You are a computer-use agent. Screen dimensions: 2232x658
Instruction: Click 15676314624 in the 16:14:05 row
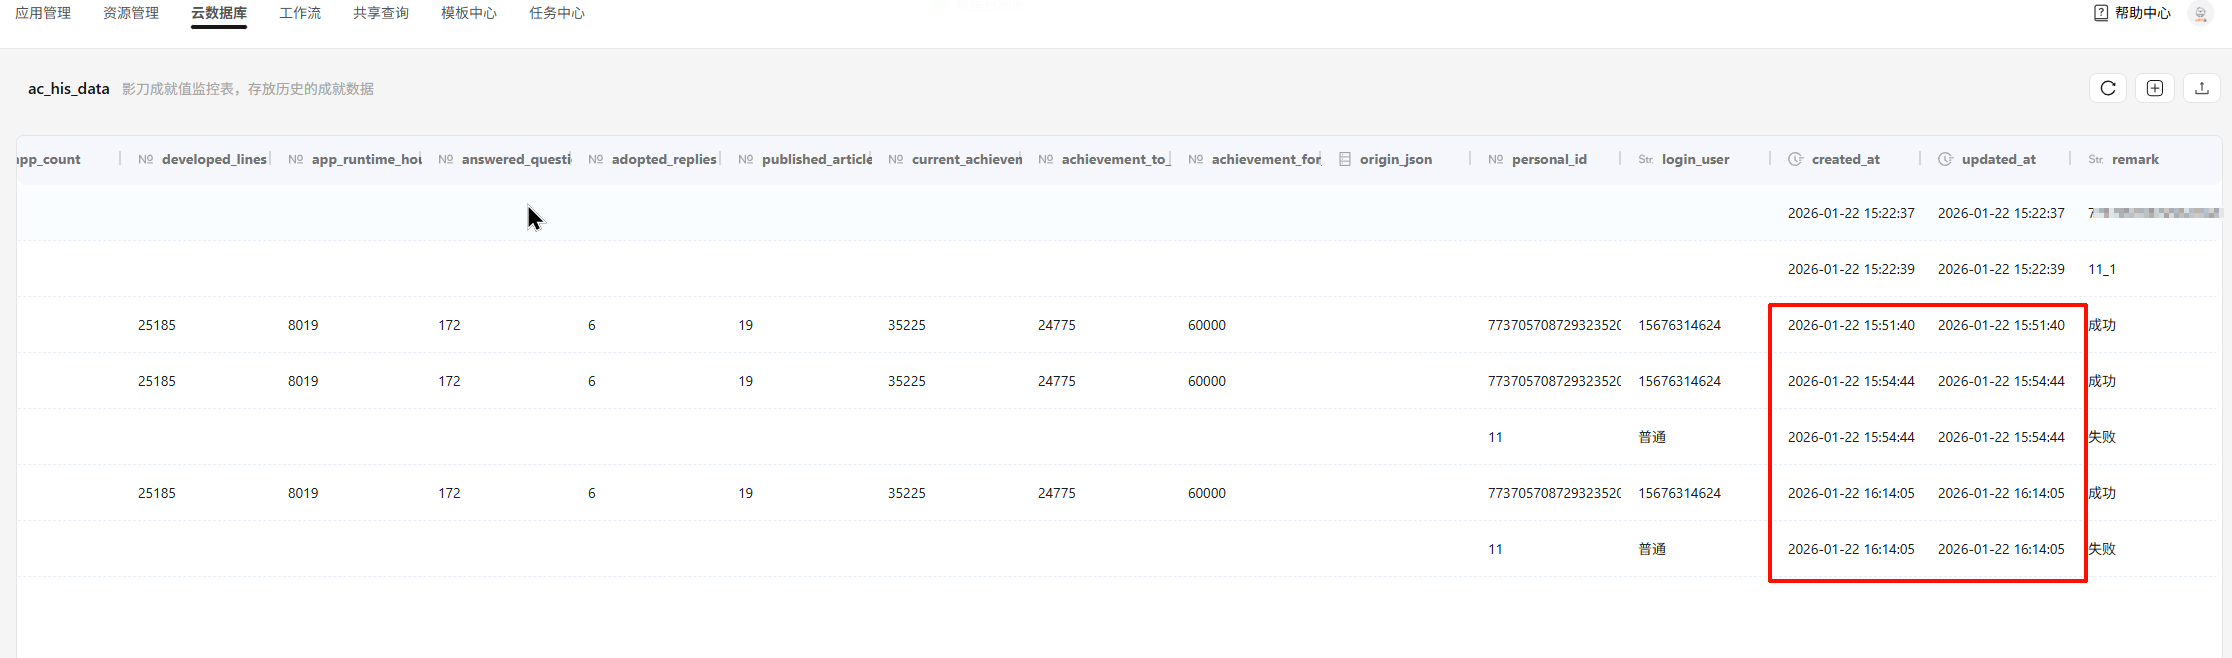(1680, 493)
